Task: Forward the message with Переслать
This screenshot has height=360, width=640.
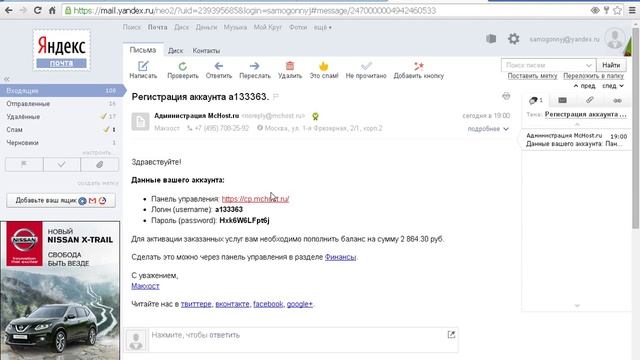Action: pyautogui.click(x=255, y=70)
